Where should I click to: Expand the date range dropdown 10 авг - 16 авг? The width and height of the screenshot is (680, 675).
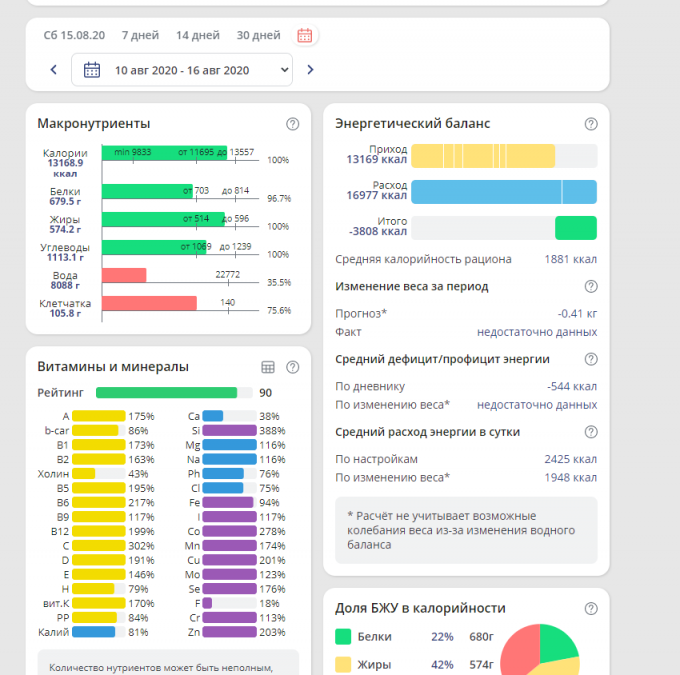tap(185, 70)
